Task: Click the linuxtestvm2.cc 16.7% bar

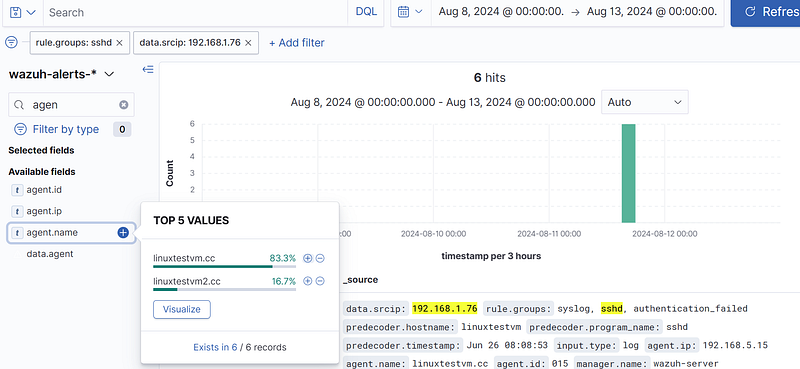Action: tap(224, 289)
